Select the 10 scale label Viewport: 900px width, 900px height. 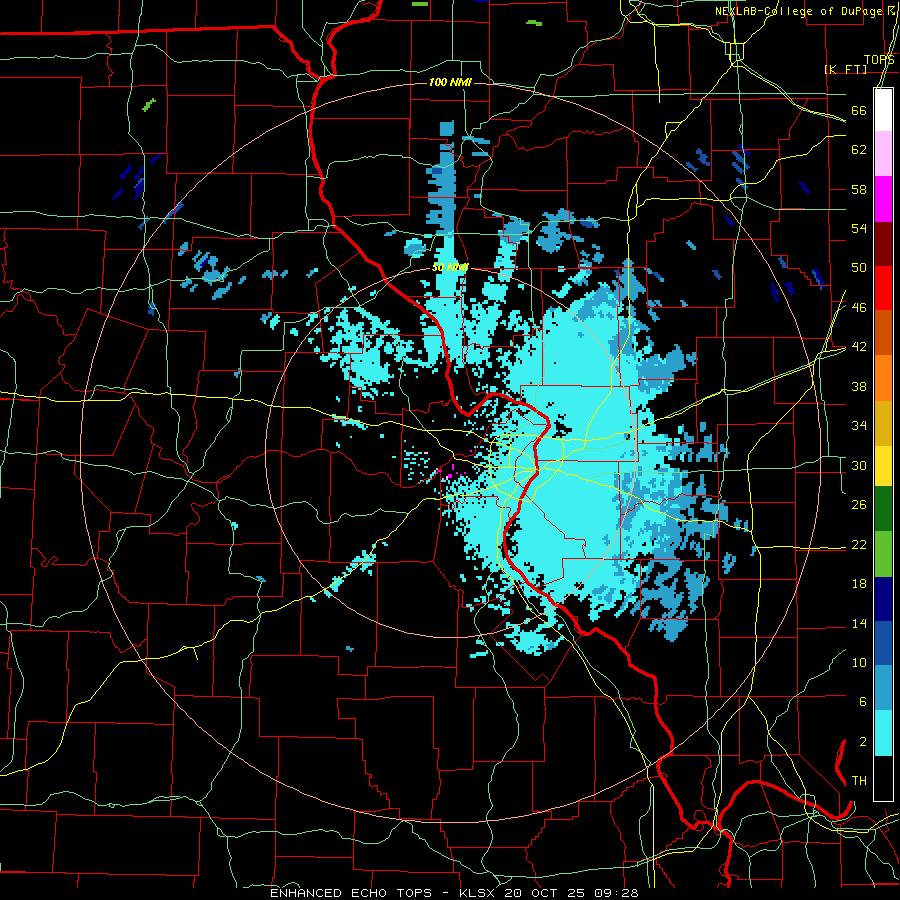pos(859,662)
